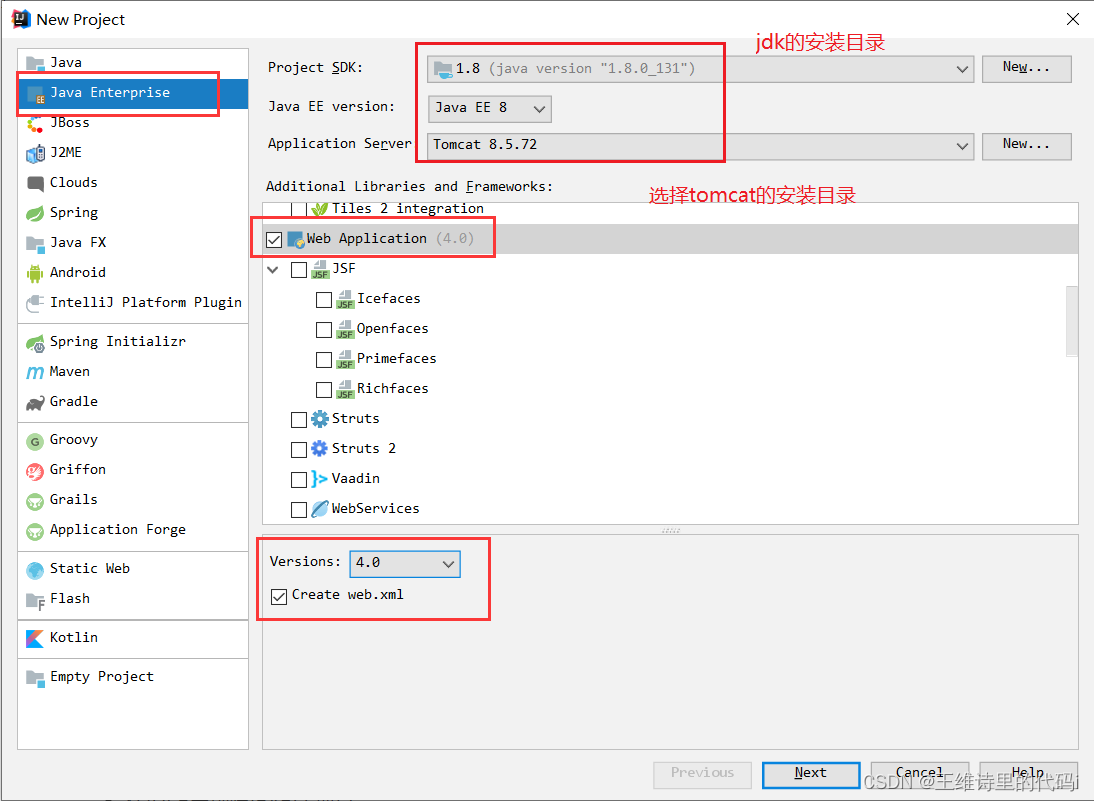Click the Cancel button
The height and width of the screenshot is (801, 1094).
tap(920, 774)
